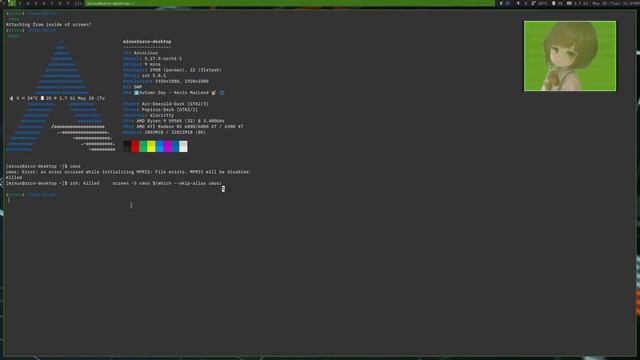Click the Theme Arc-Emerald-Dark line

(165, 104)
